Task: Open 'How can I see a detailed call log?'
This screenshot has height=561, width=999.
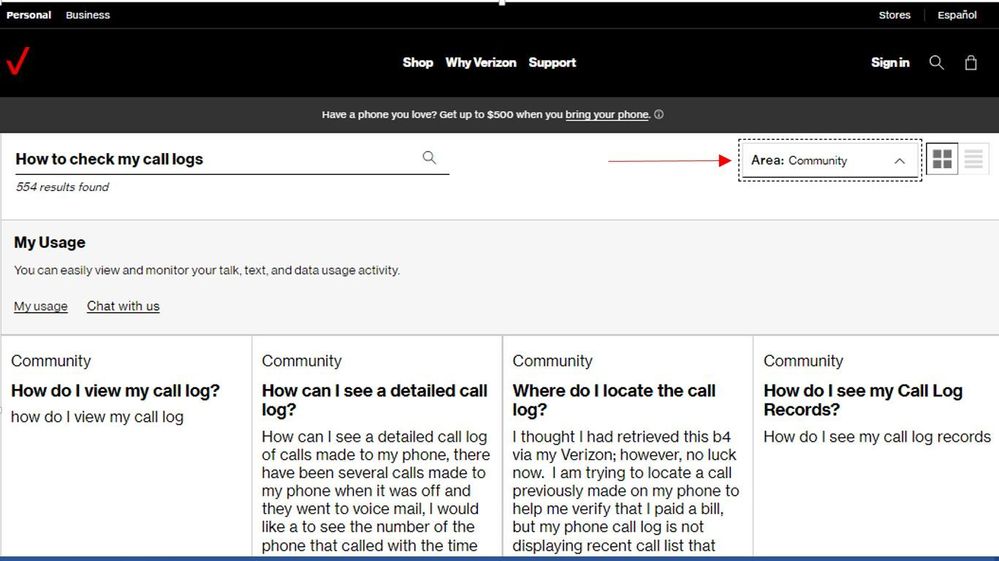Action: (375, 400)
